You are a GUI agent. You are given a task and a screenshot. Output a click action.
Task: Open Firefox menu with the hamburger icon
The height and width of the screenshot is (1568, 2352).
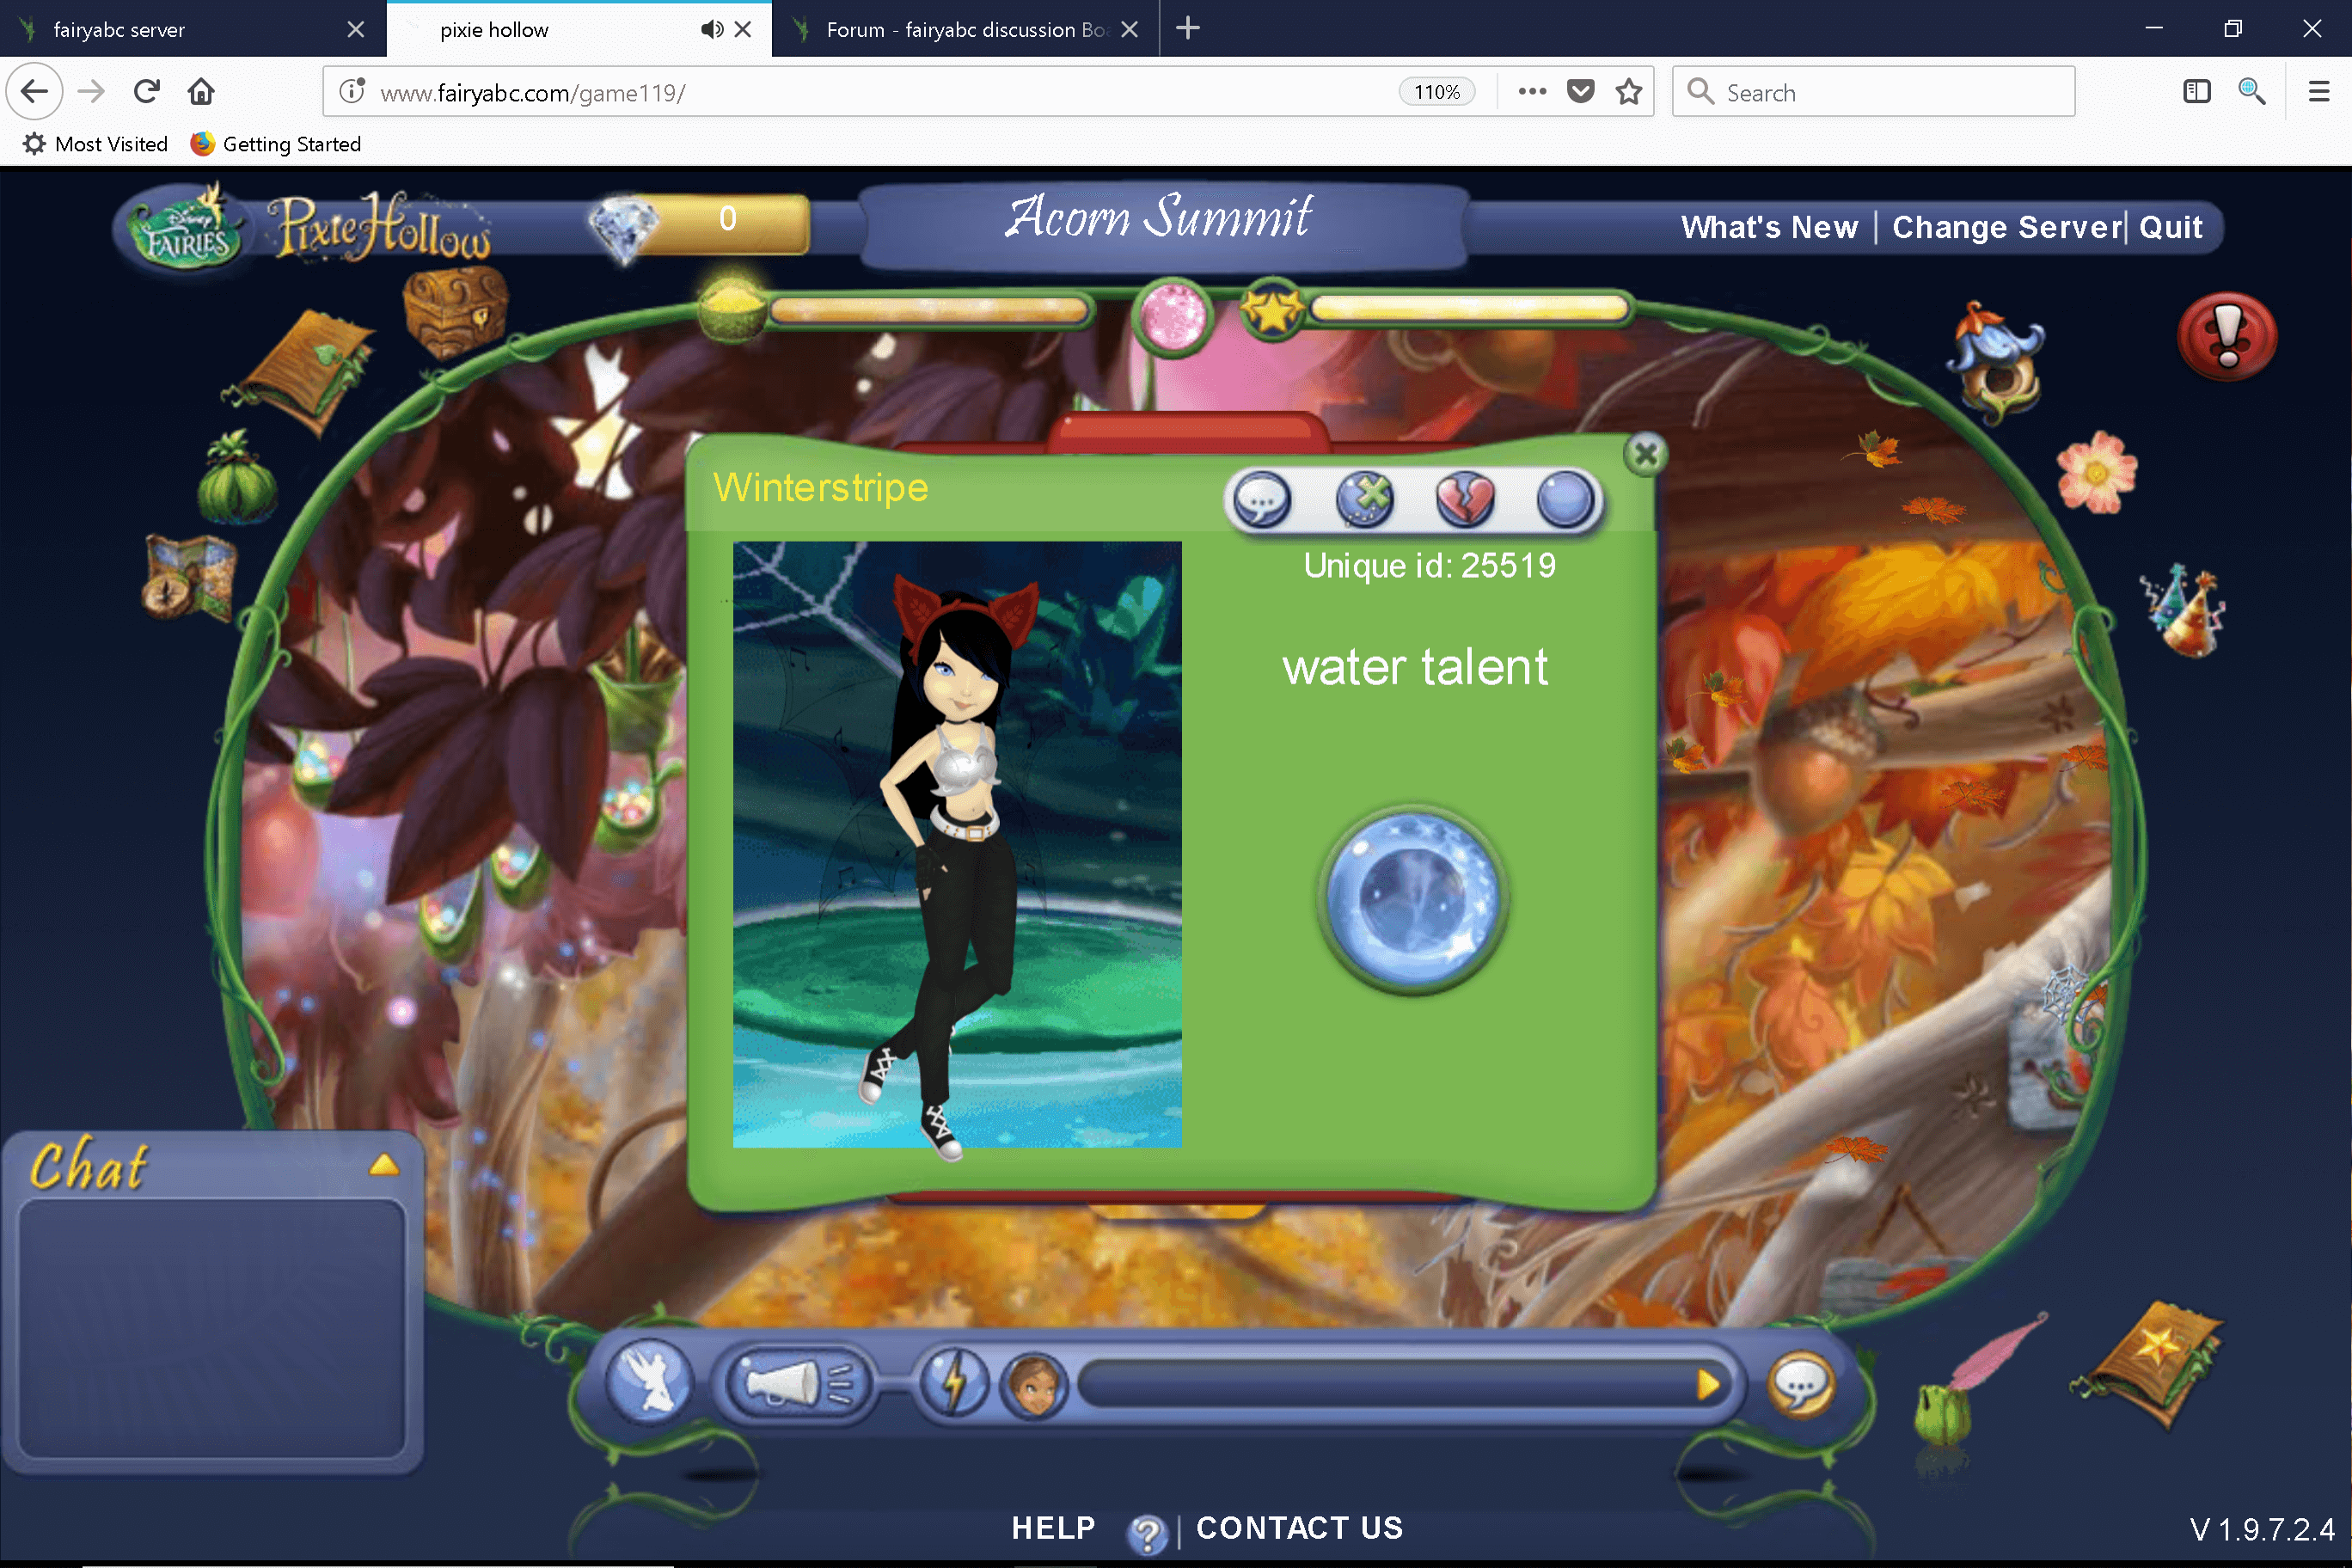click(2320, 91)
